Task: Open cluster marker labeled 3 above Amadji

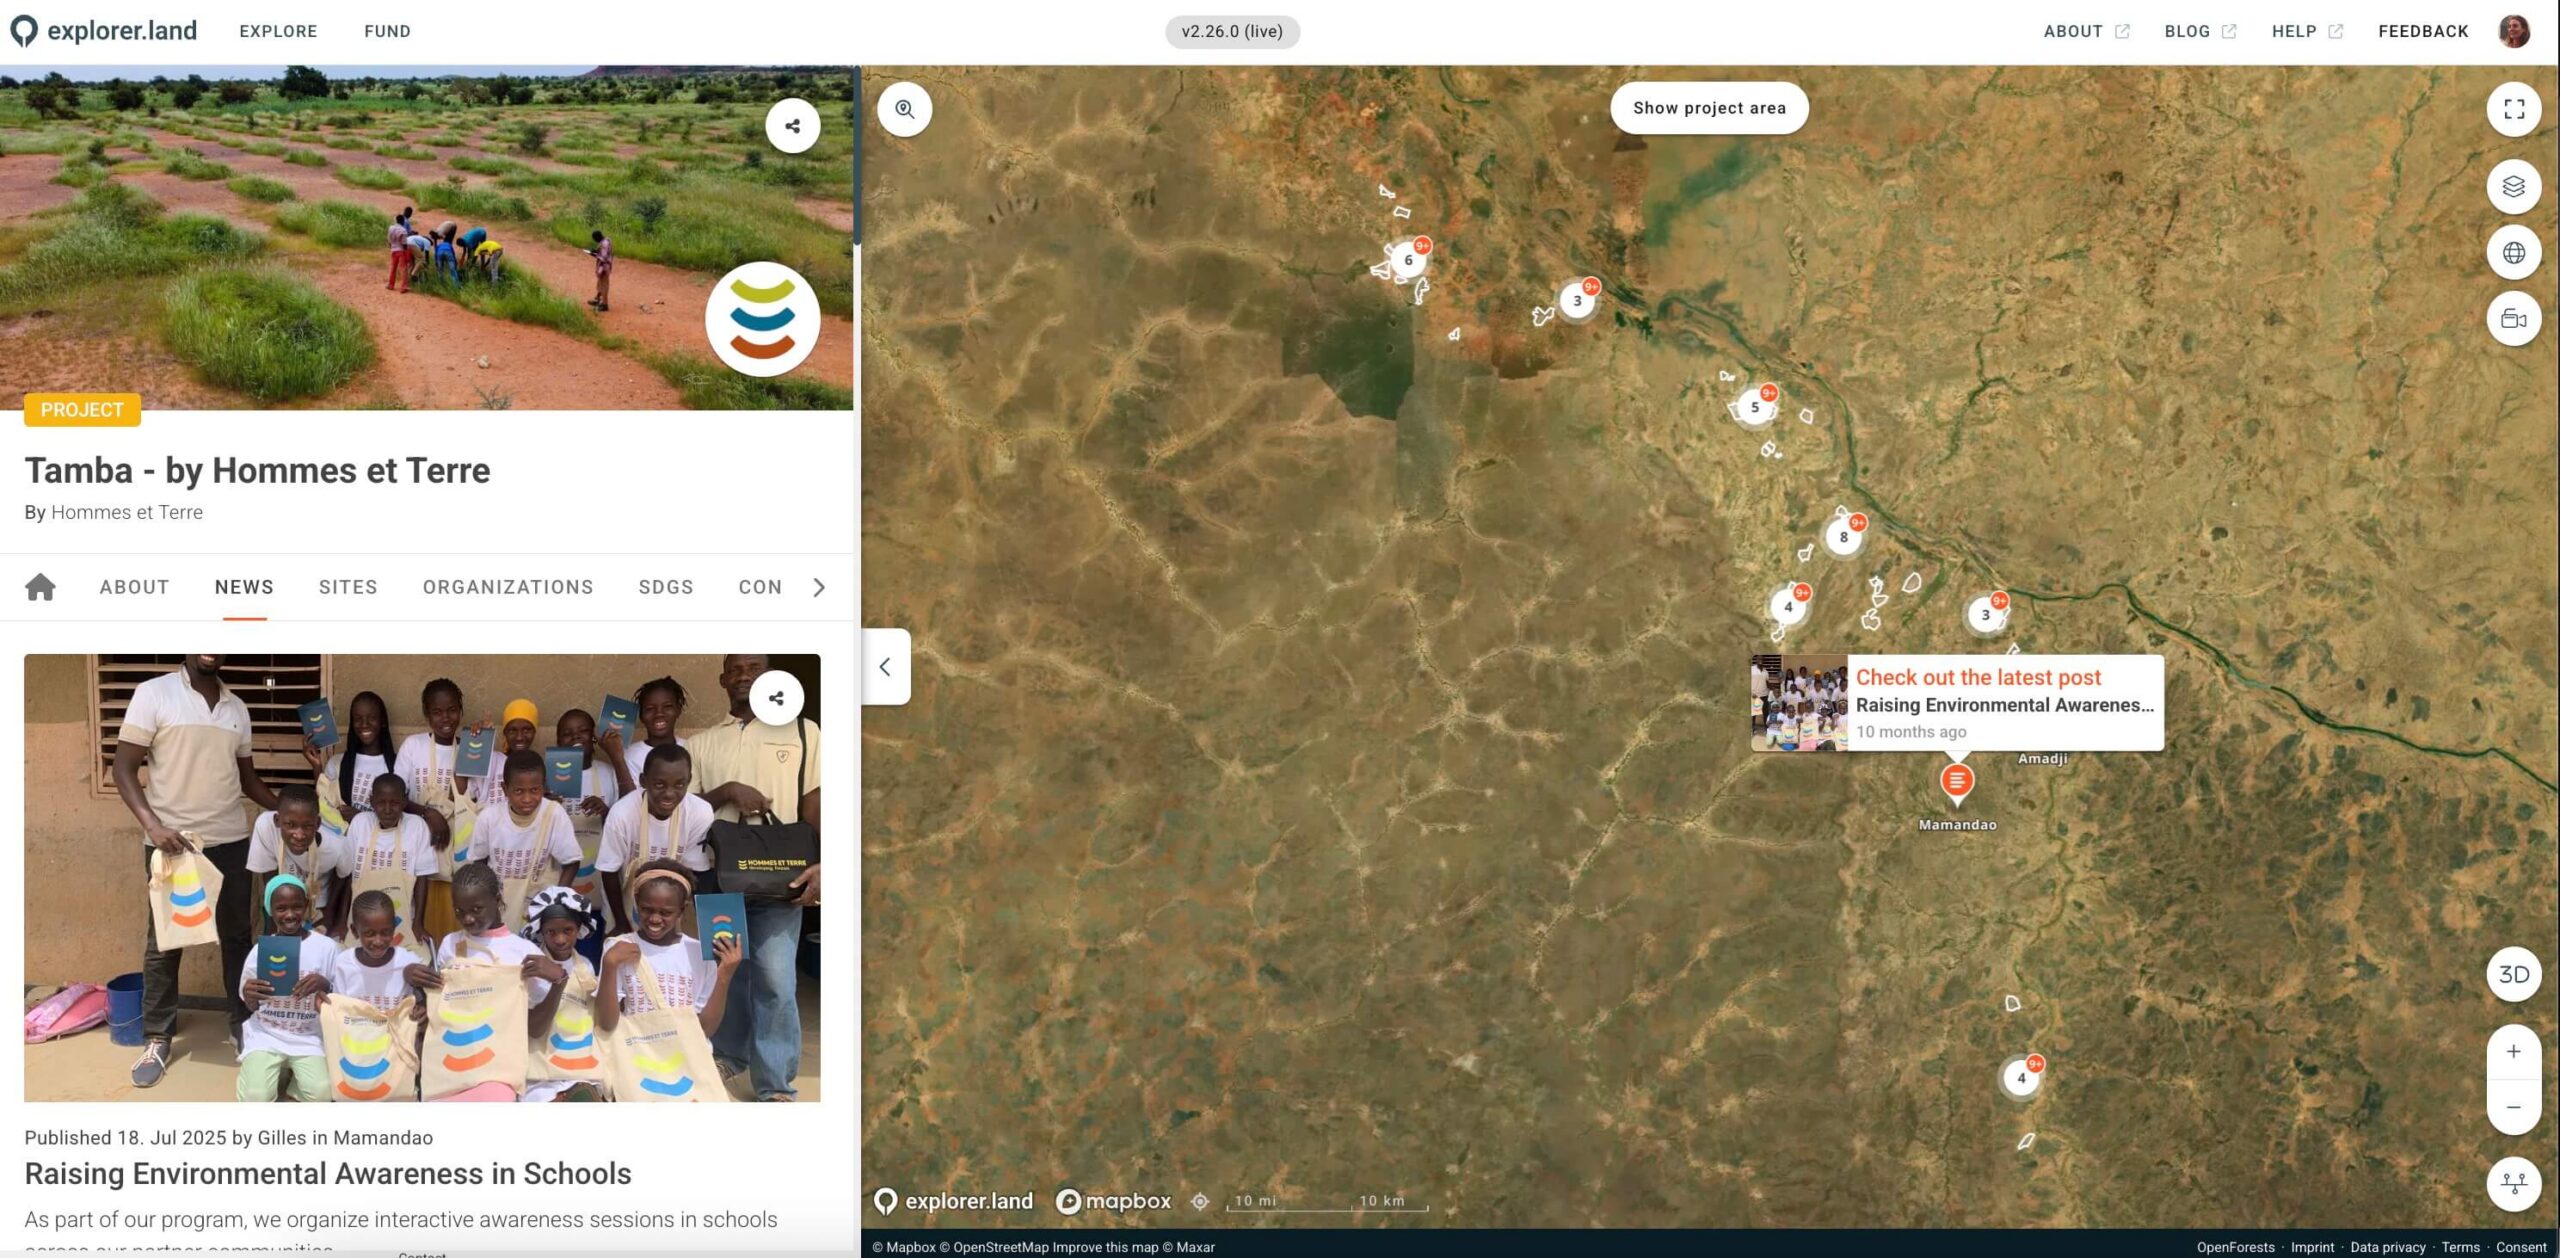Action: (x=1986, y=614)
